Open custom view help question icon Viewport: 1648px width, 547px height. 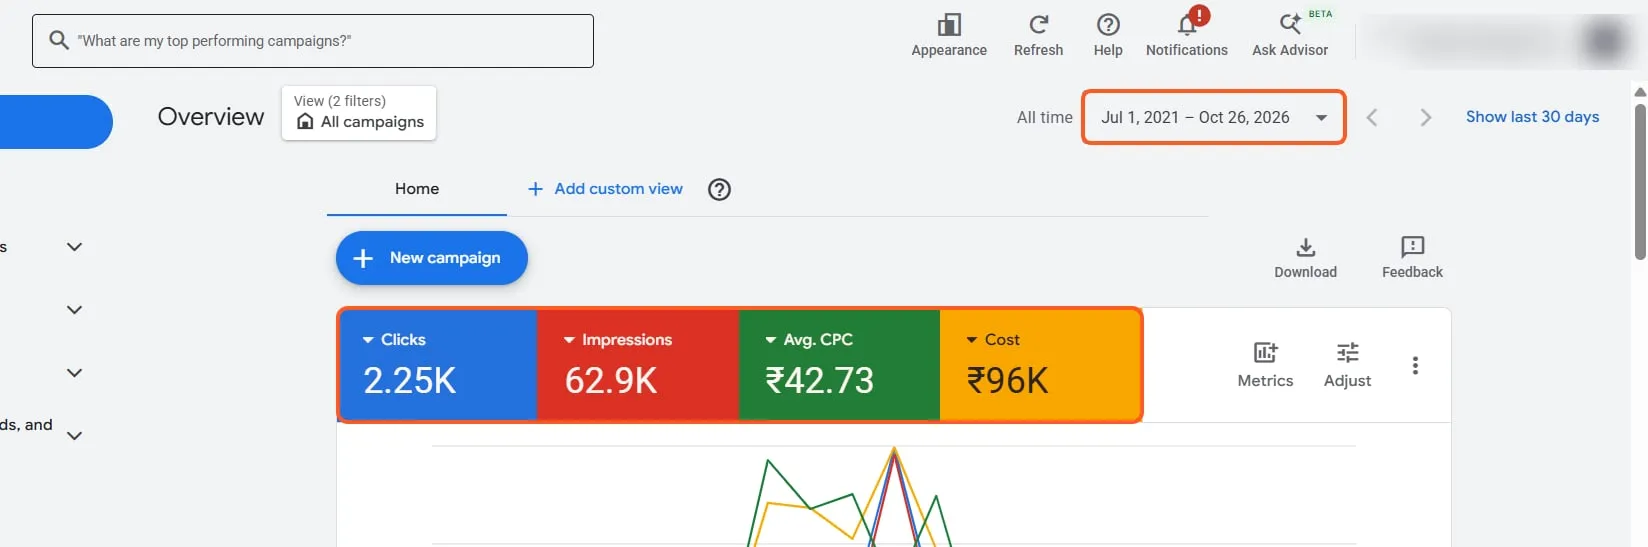[x=719, y=189]
